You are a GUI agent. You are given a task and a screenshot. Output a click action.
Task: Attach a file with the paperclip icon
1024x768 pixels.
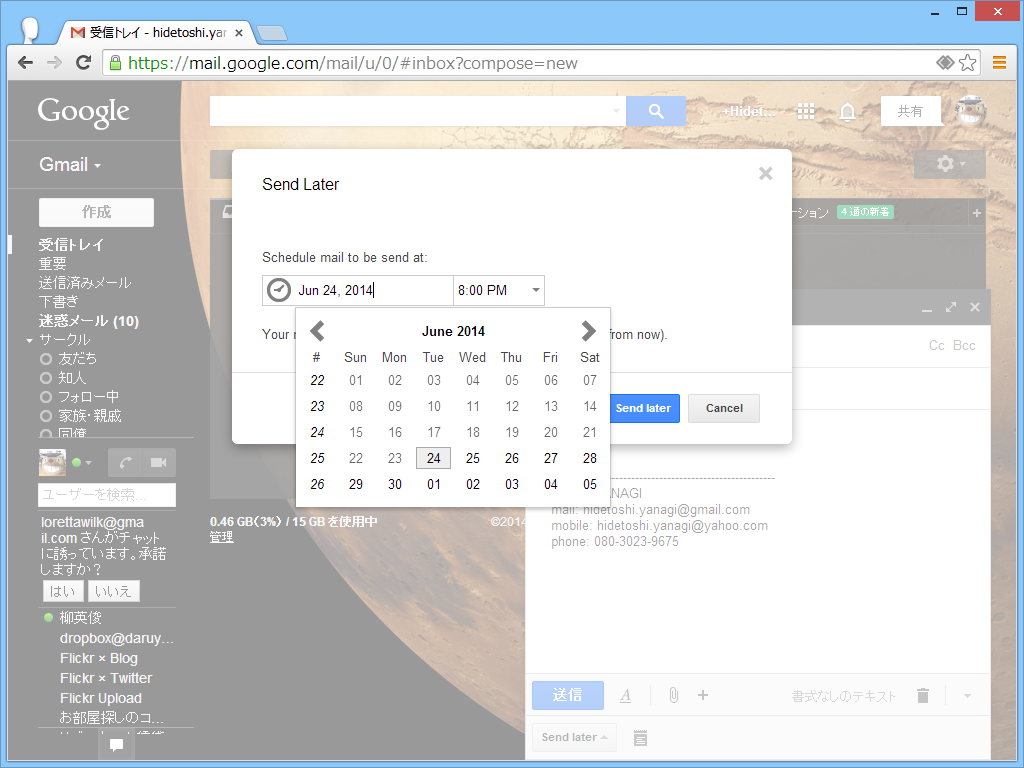(674, 696)
